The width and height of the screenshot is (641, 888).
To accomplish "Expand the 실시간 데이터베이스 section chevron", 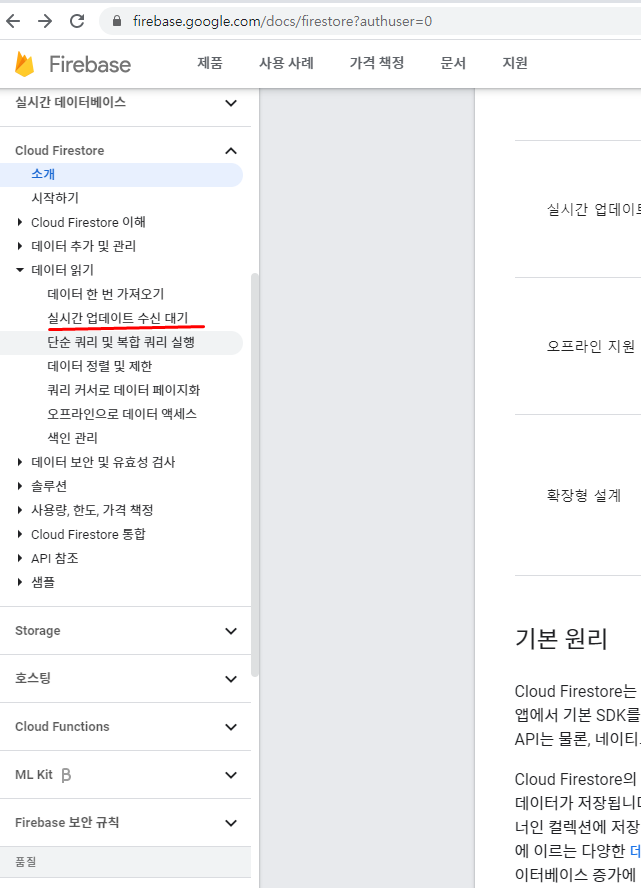I will click(x=230, y=103).
